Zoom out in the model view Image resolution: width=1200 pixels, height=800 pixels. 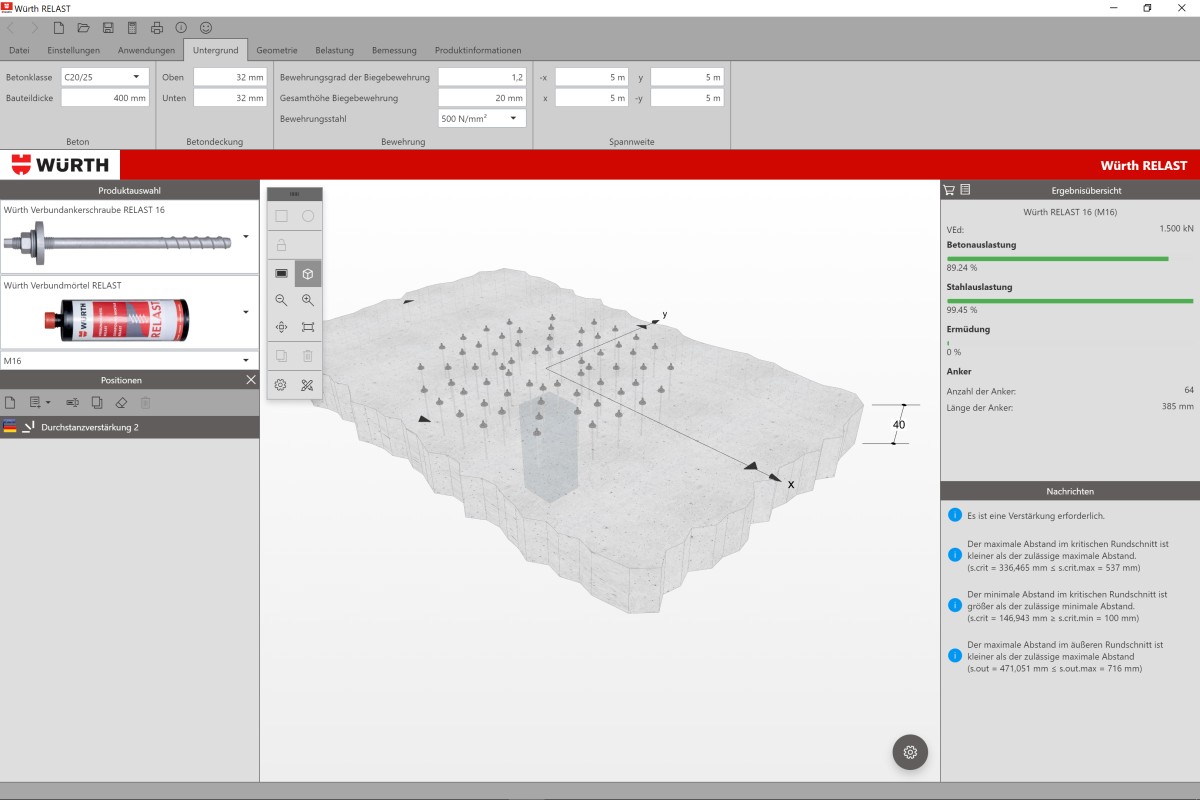(281, 300)
